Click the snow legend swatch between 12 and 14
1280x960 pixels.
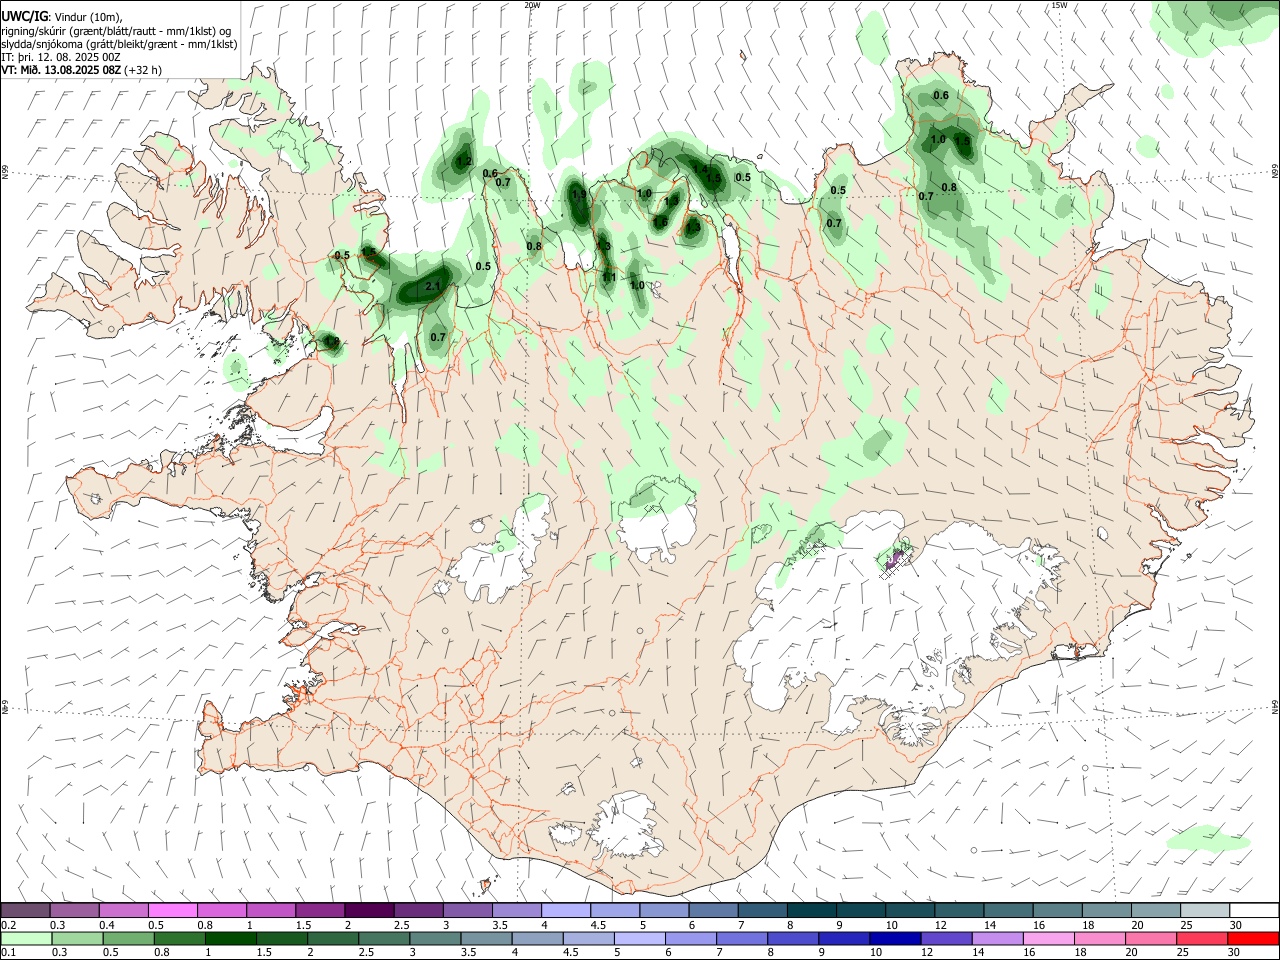(x=958, y=911)
